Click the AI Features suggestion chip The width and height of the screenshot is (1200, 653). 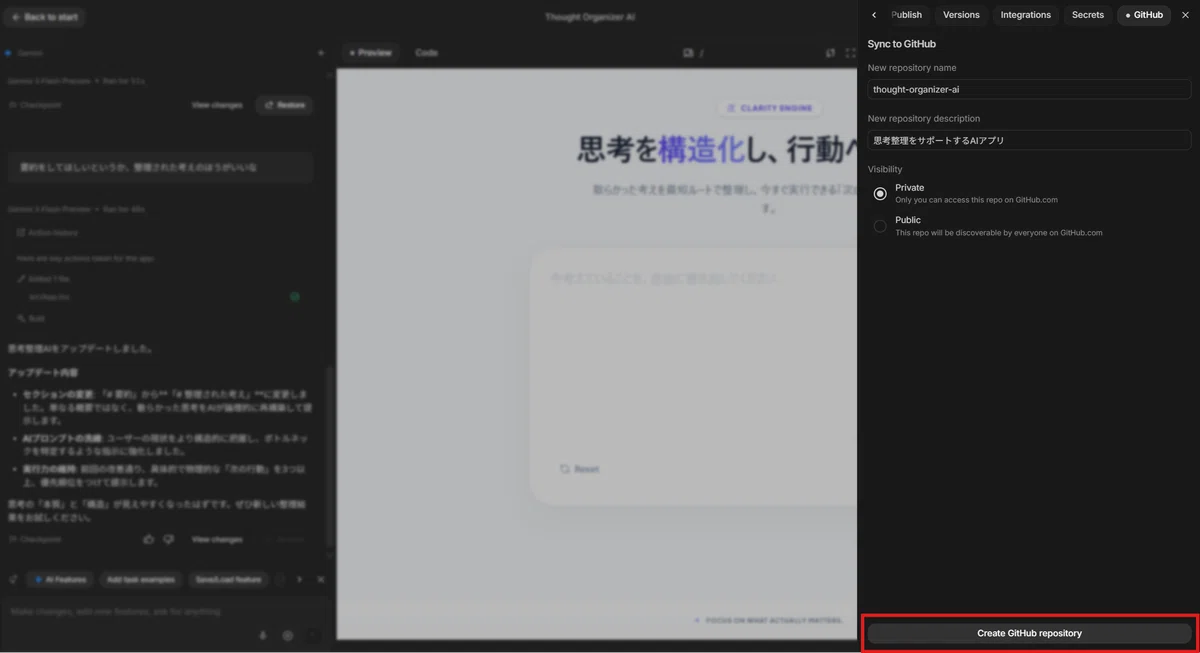(x=60, y=579)
